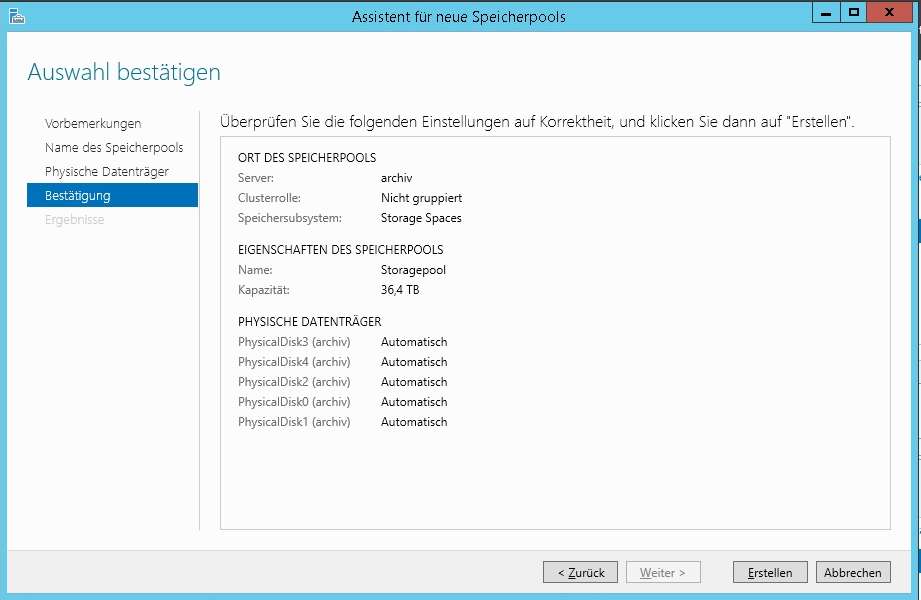Click 'Automatisch' beside PhysicalDisk3
Screen dimensions: 921x600
414,342
